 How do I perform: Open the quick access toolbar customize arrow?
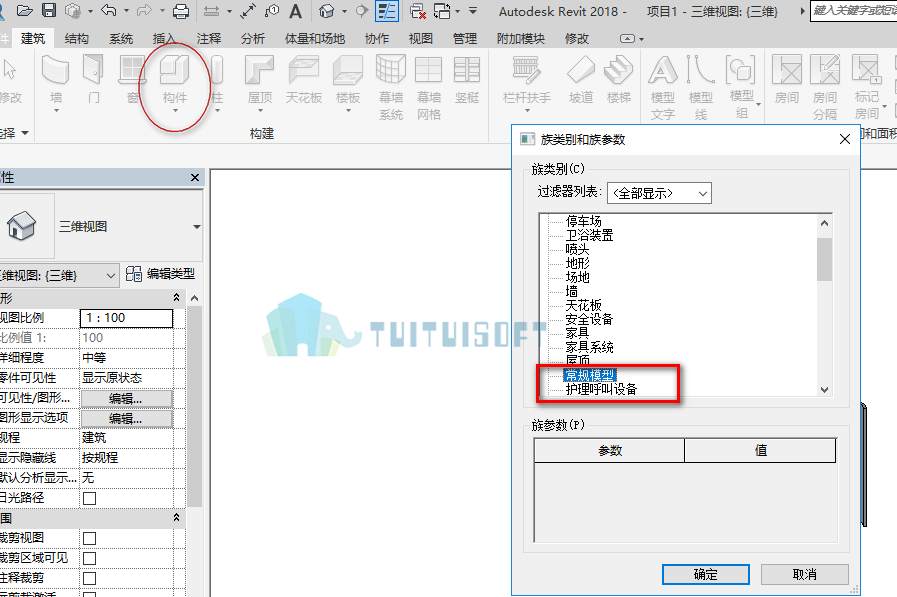[473, 11]
